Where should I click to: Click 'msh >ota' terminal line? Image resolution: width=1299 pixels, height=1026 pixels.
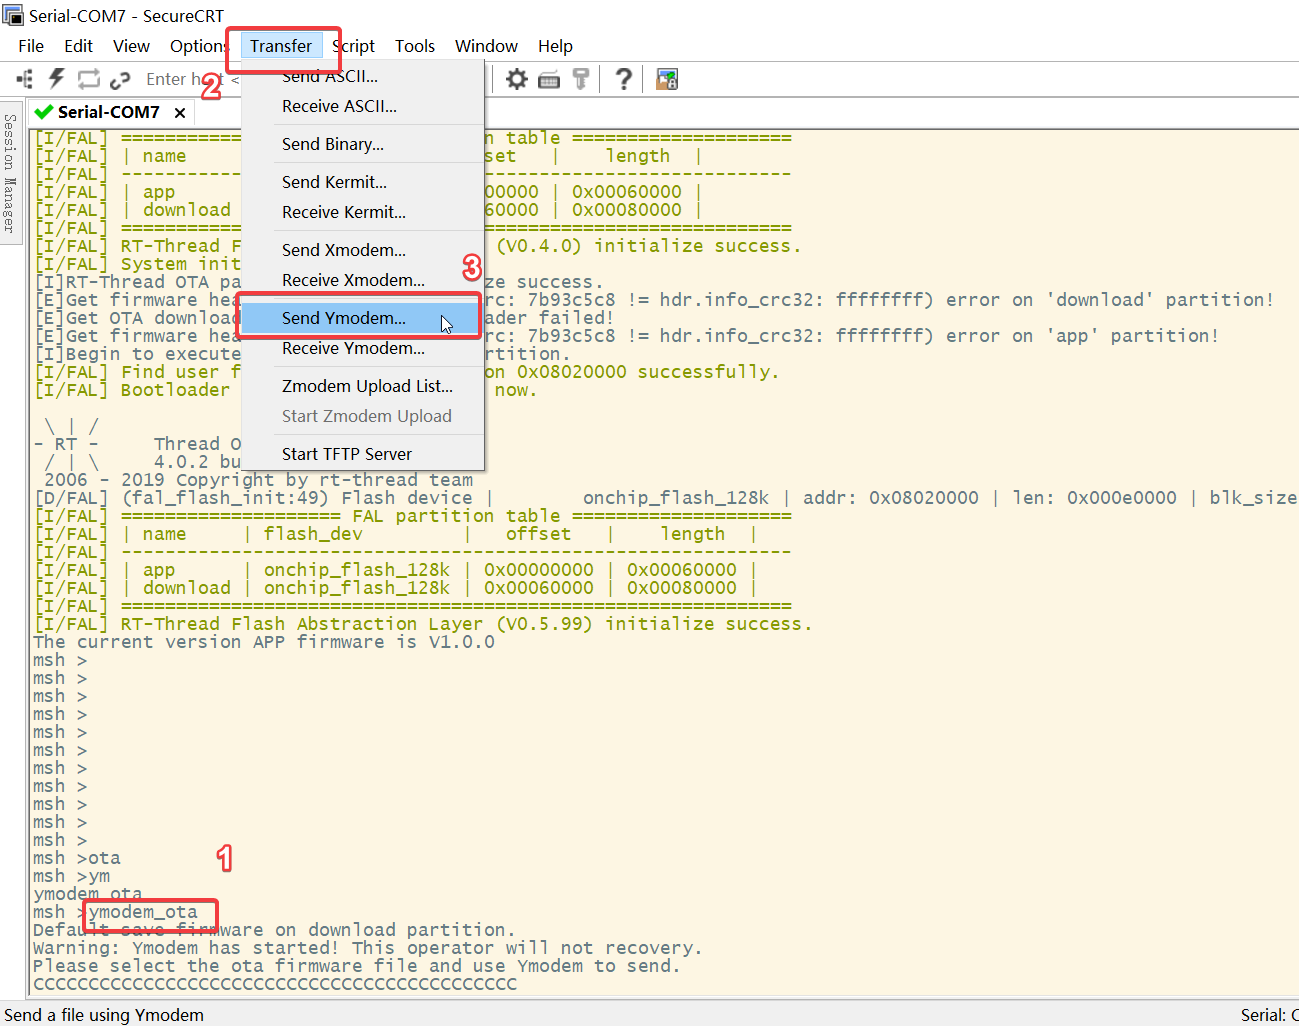click(x=77, y=858)
